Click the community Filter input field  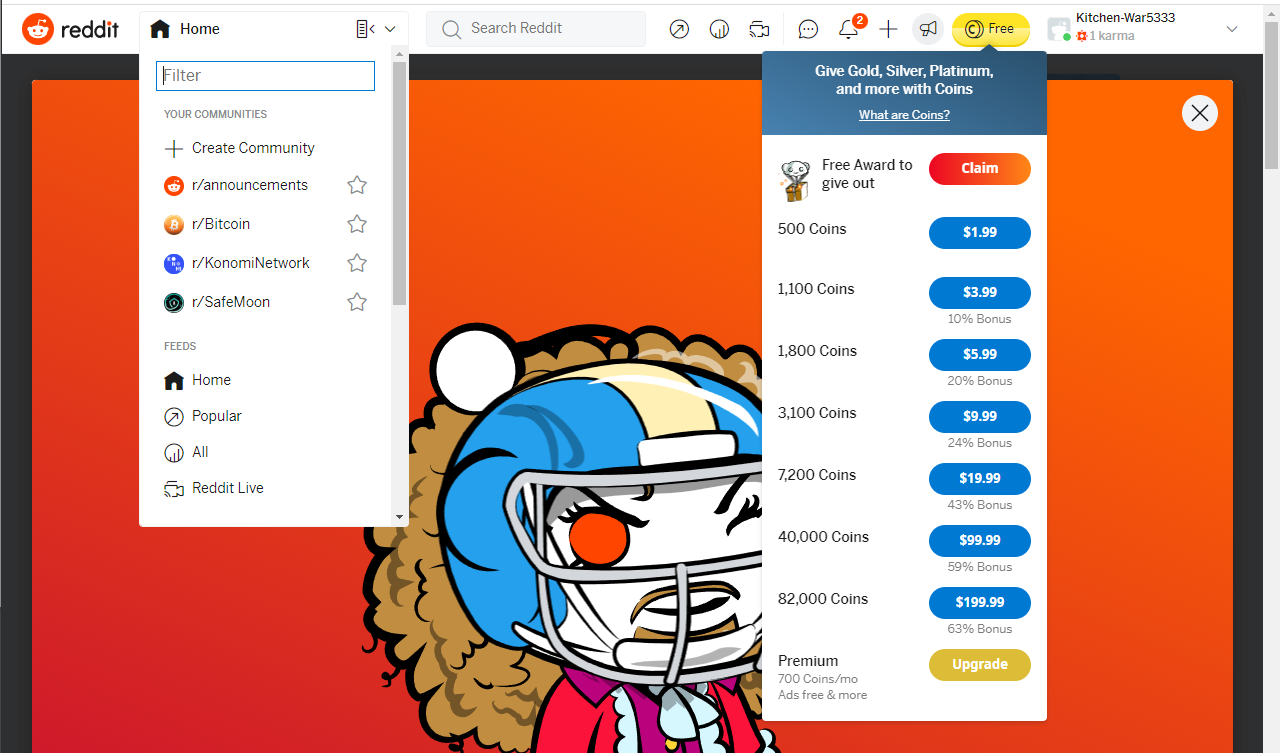[x=265, y=75]
